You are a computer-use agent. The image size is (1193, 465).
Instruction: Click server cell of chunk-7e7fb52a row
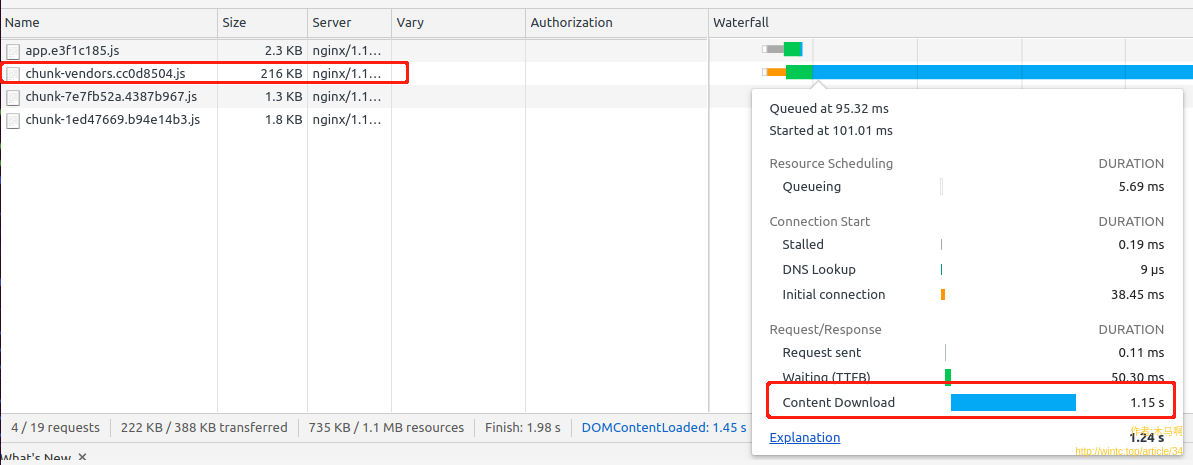(347, 97)
